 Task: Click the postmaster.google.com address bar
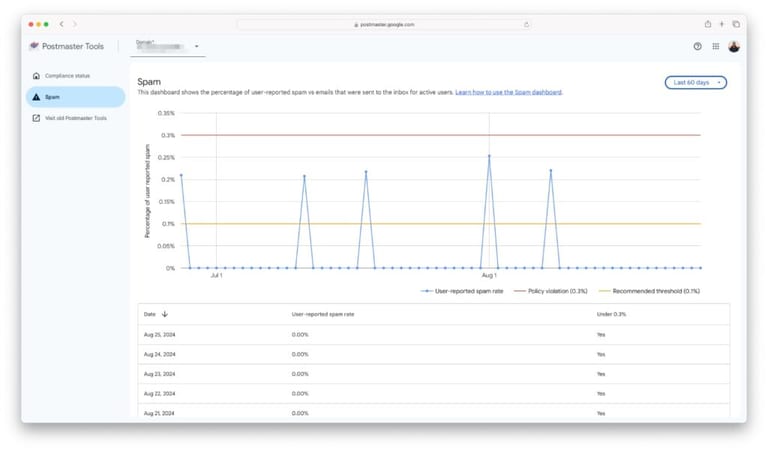tap(384, 24)
